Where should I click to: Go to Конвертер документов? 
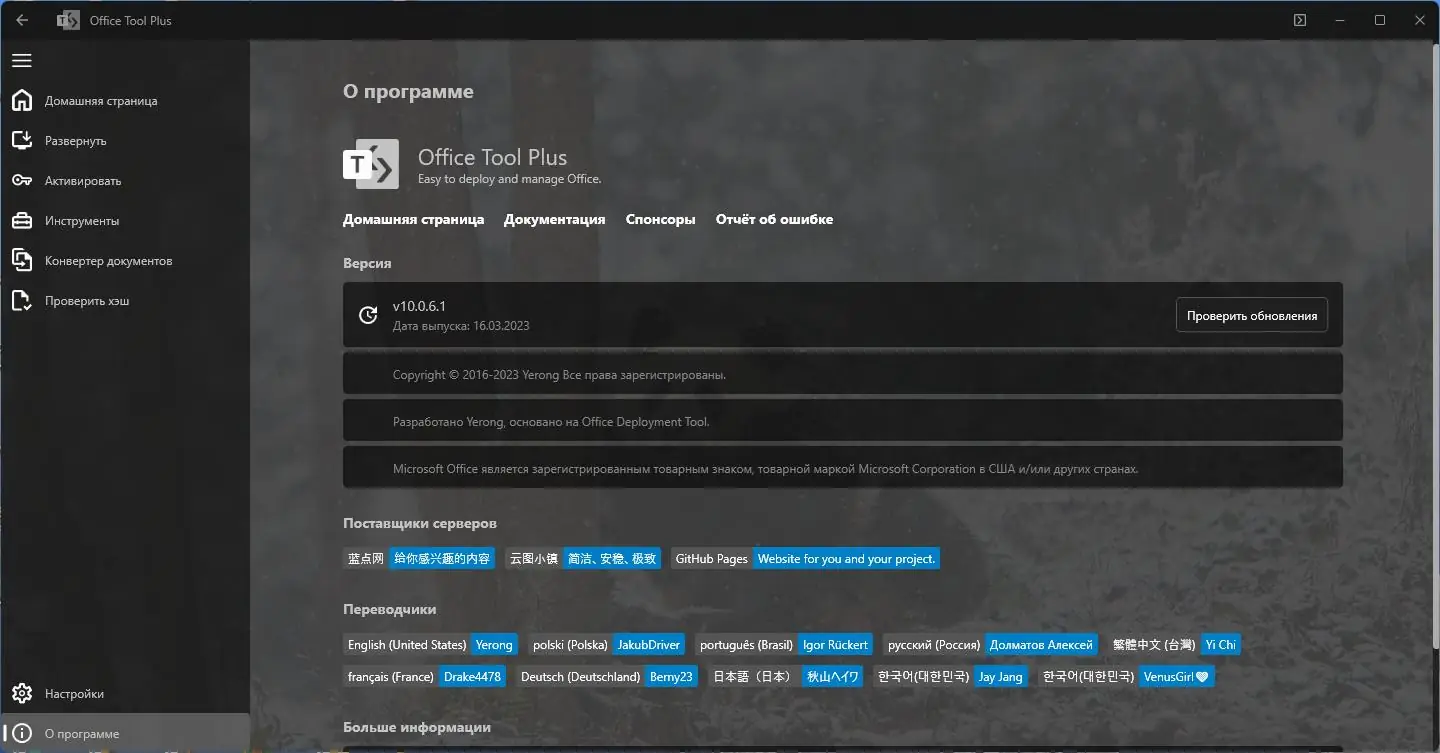(x=125, y=261)
